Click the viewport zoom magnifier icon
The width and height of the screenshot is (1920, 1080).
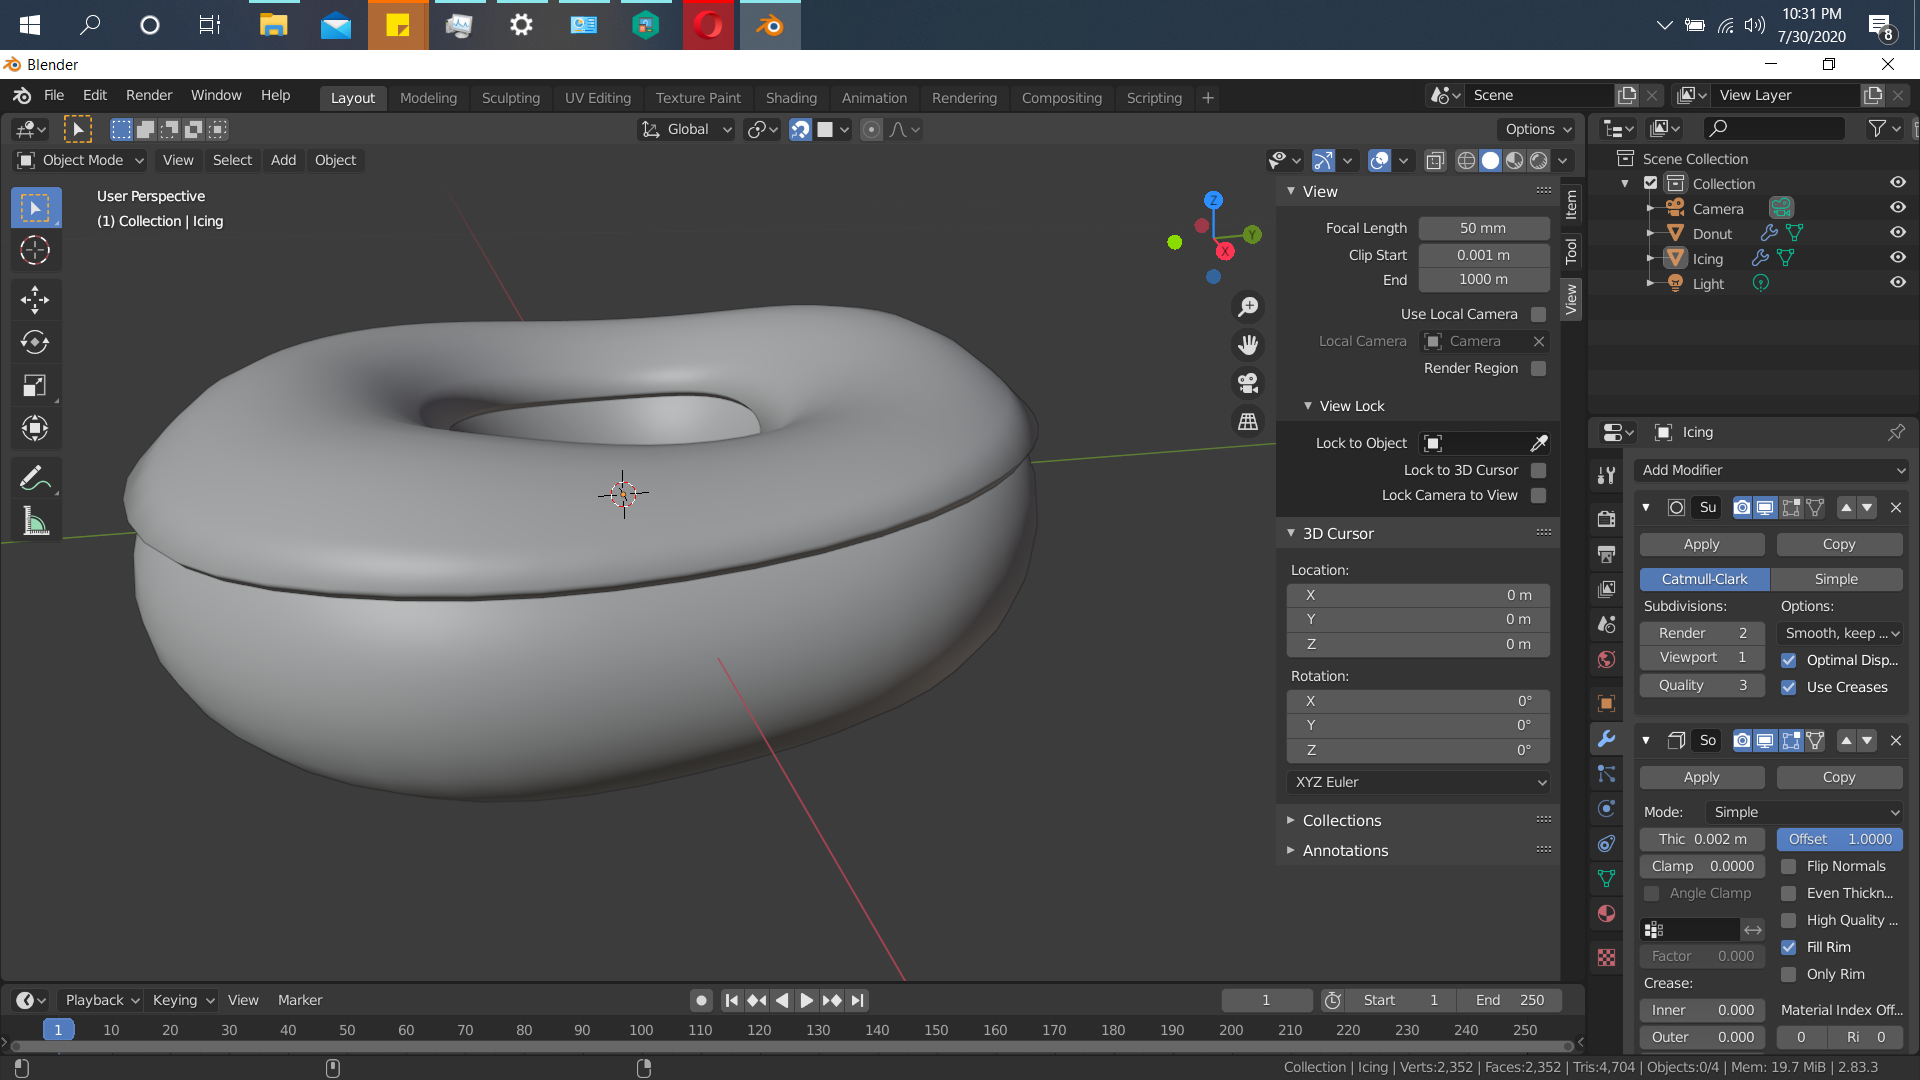point(1248,307)
